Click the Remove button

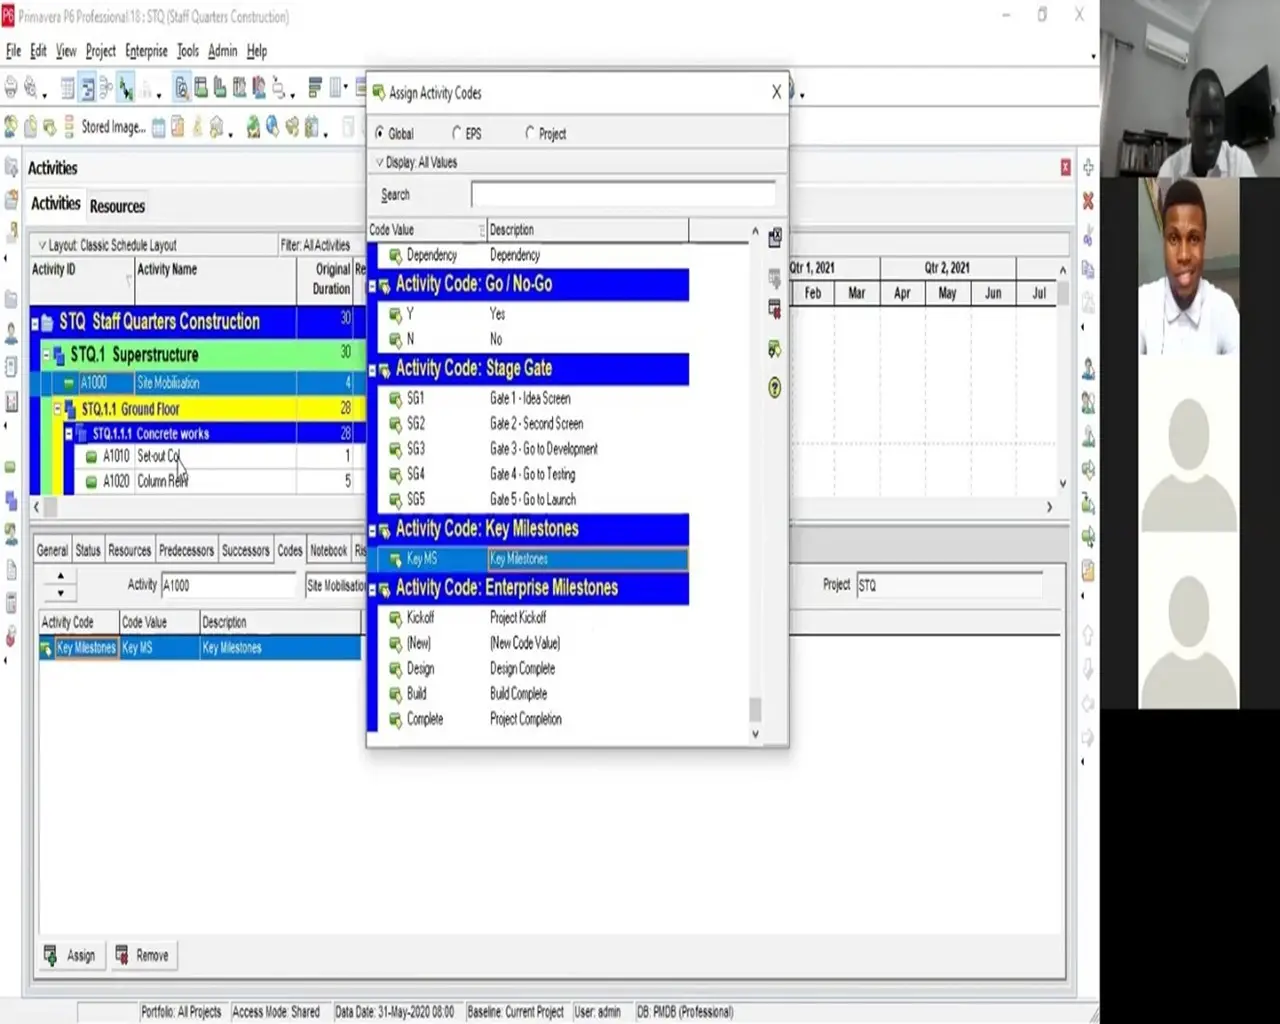tap(141, 956)
